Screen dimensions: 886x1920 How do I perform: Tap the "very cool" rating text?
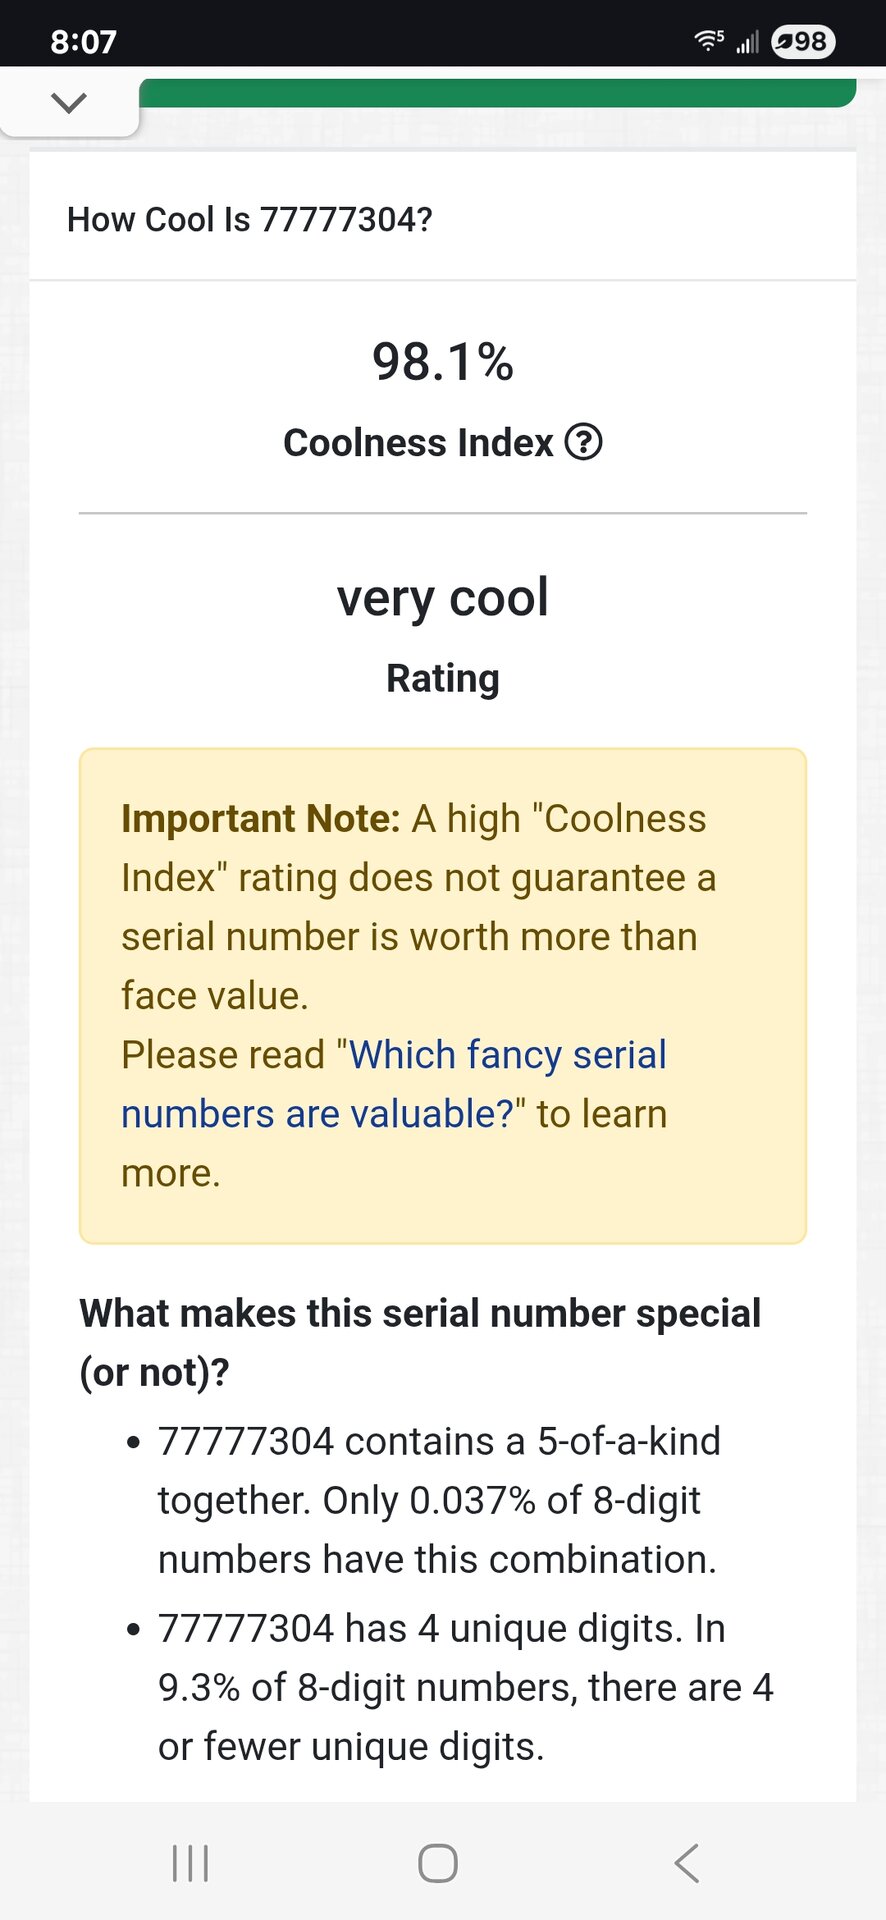442,597
